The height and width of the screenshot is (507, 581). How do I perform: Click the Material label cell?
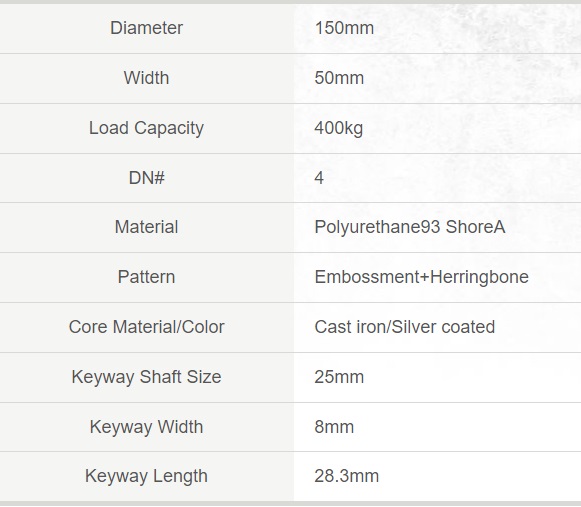pos(146,227)
